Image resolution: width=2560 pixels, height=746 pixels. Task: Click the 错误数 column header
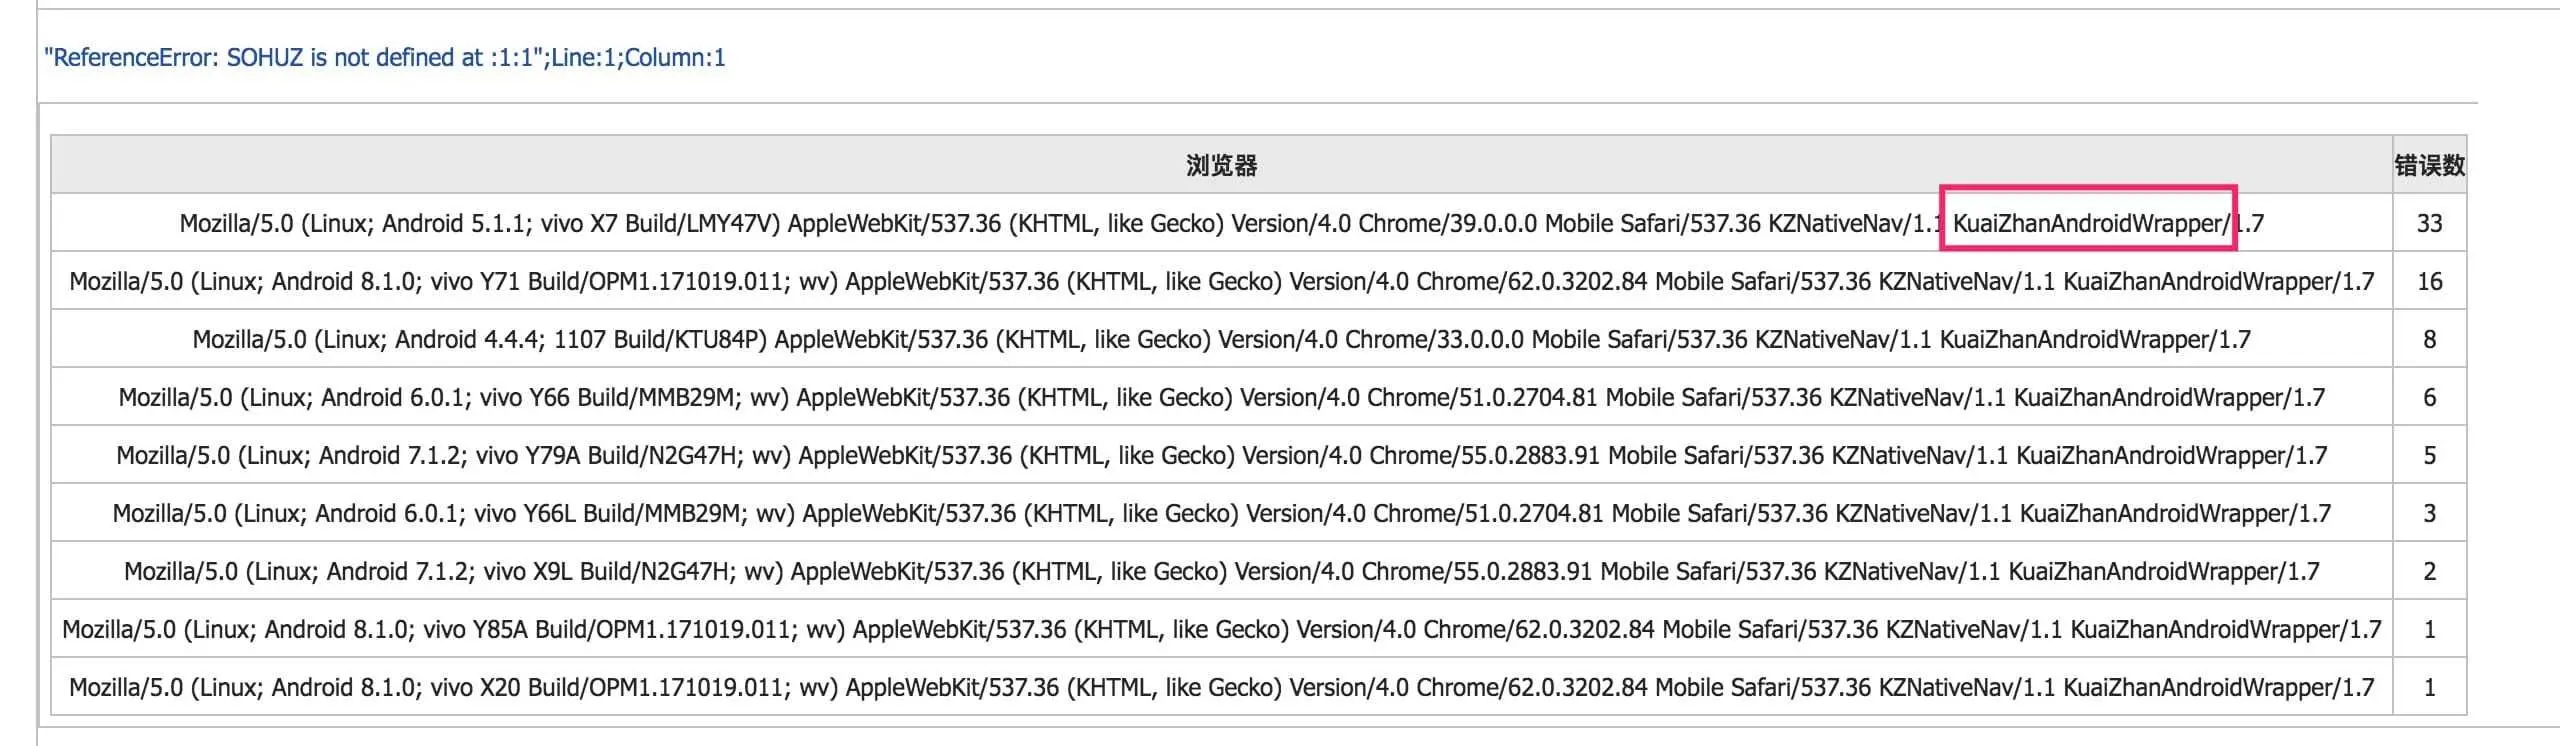tap(2429, 165)
